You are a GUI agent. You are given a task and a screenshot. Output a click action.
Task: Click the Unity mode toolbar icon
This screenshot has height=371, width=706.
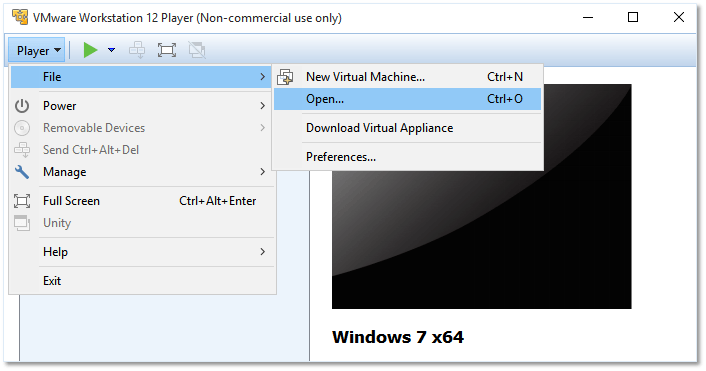pos(197,50)
